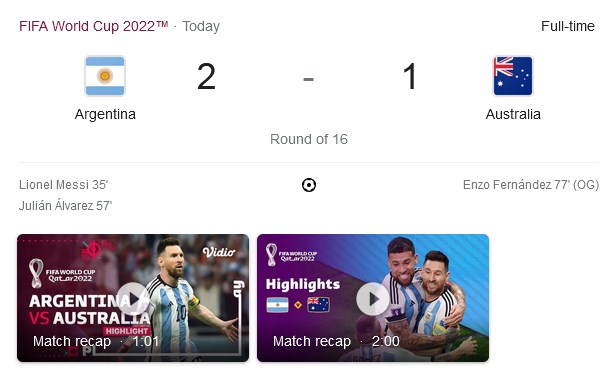The height and width of the screenshot is (380, 609).
Task: Select the Lionel Messi 35' goal entry
Action: tap(63, 185)
